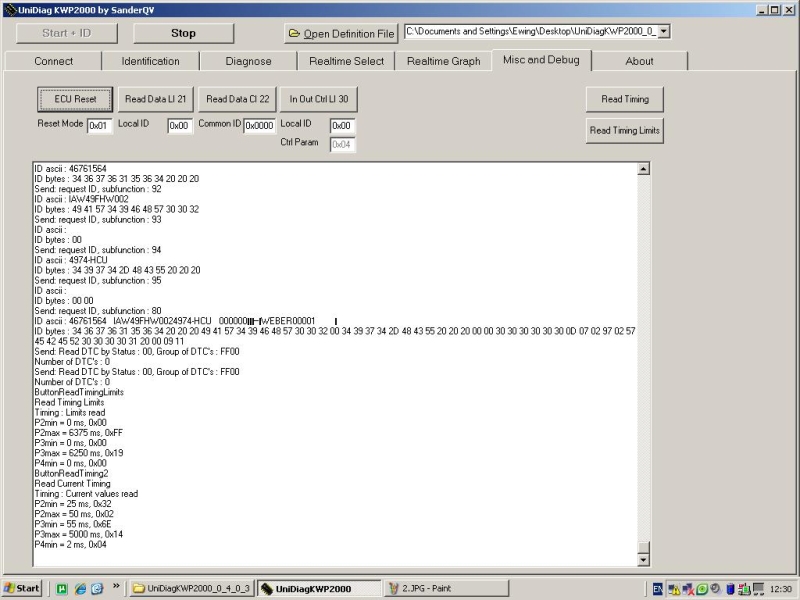This screenshot has height=600, width=800.
Task: Click the Reset Mode input field
Action: click(100, 126)
